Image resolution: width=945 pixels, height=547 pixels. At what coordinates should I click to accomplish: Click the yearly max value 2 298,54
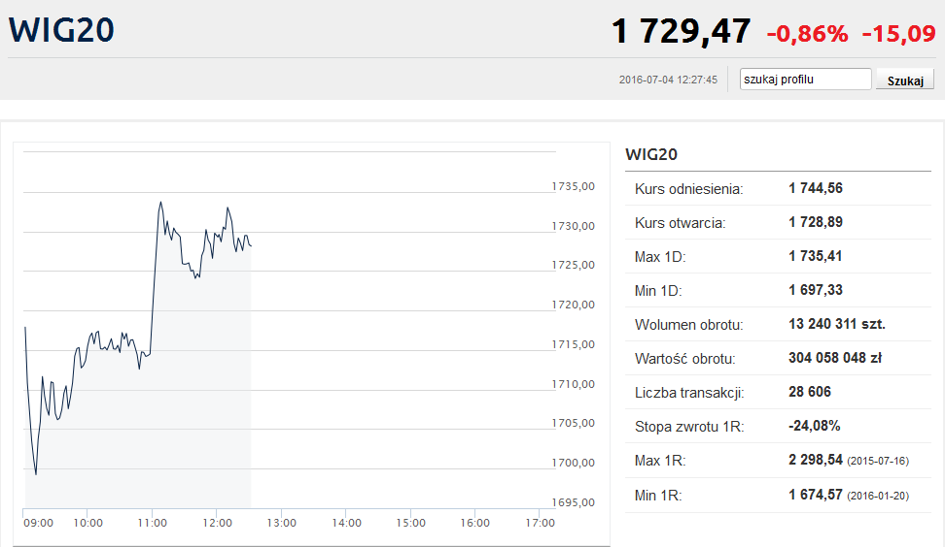click(815, 460)
